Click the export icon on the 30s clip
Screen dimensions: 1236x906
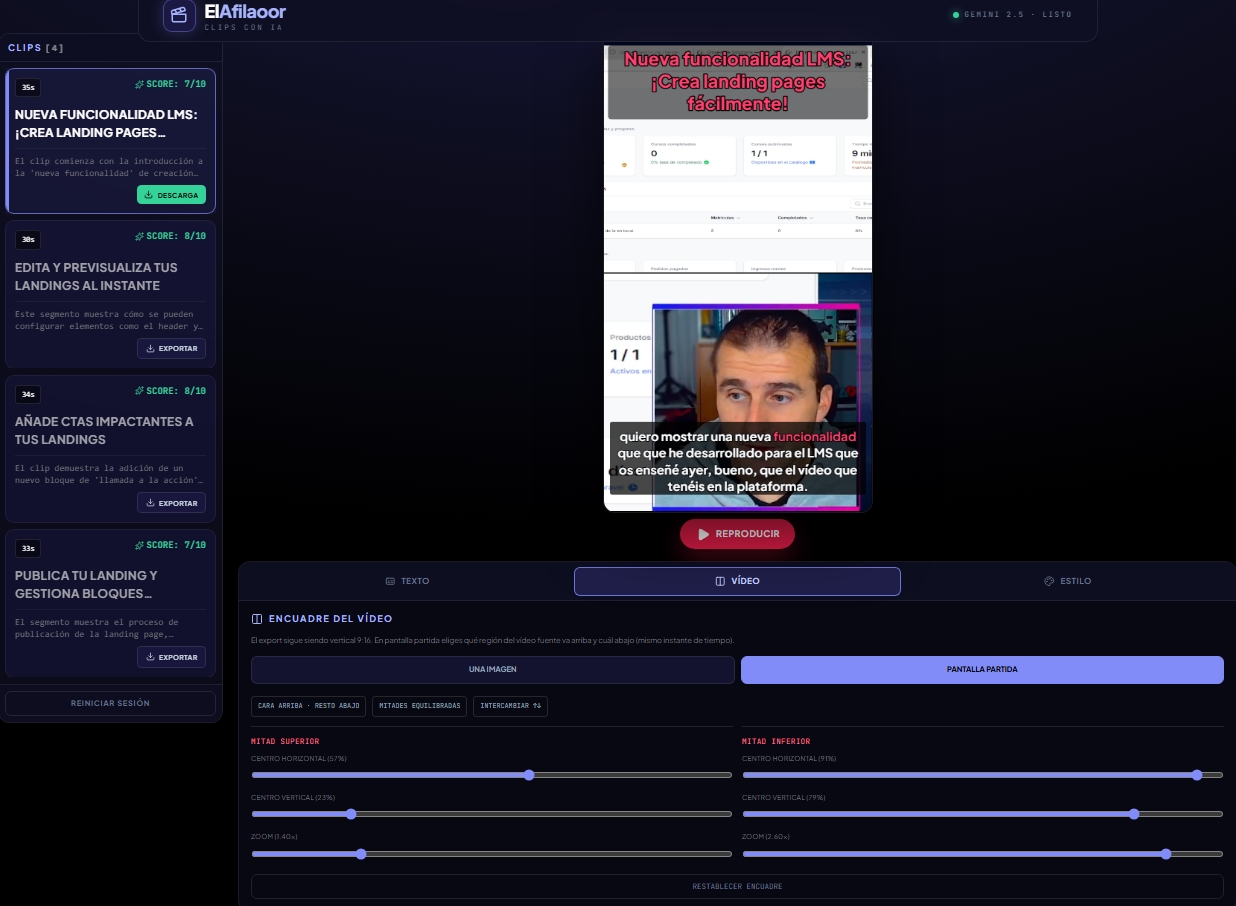click(150, 349)
